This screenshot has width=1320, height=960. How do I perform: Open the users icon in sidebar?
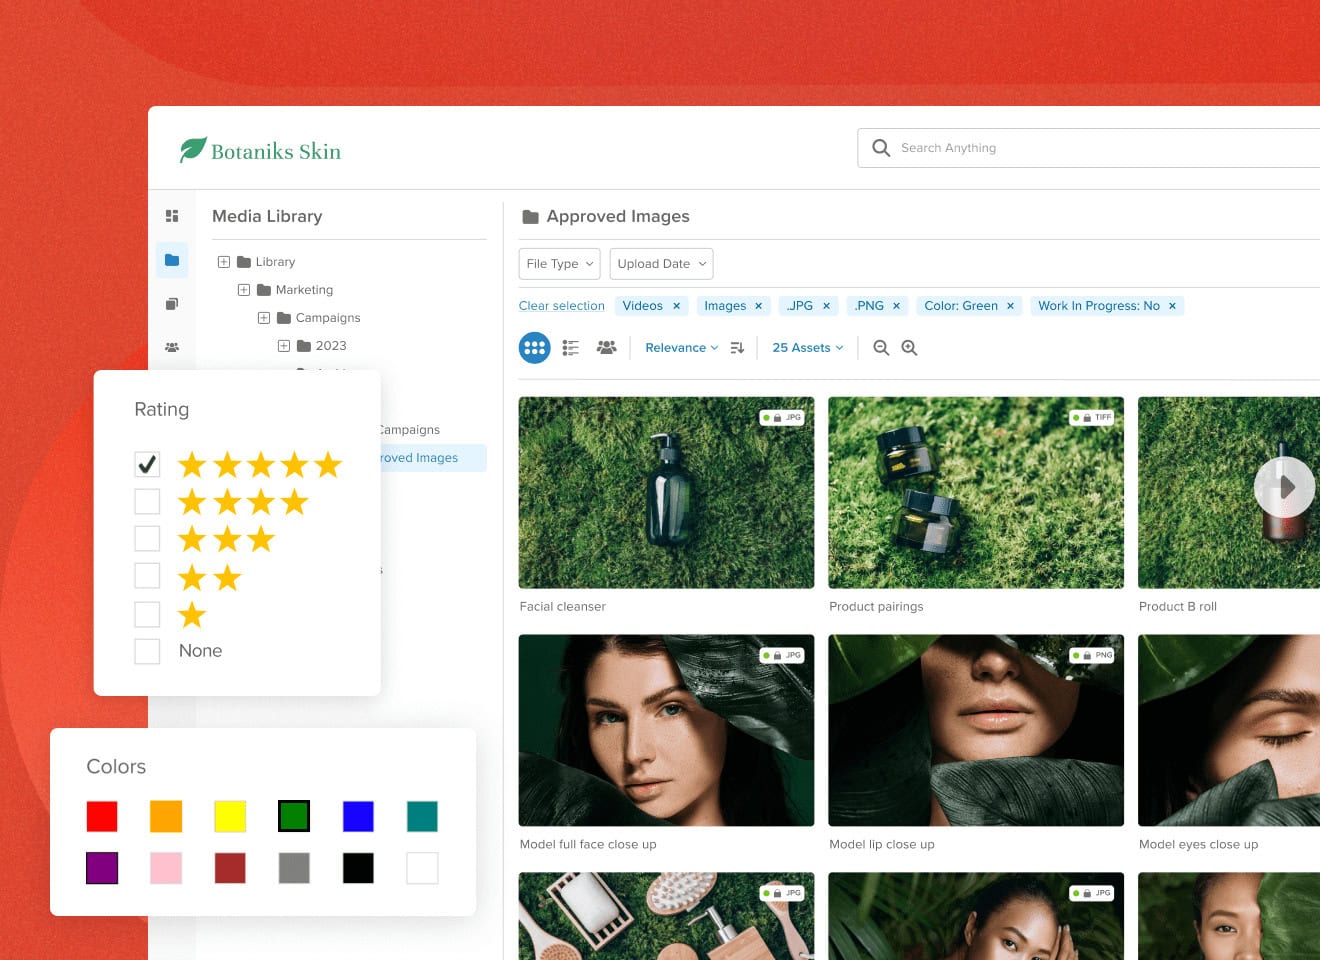click(x=172, y=347)
